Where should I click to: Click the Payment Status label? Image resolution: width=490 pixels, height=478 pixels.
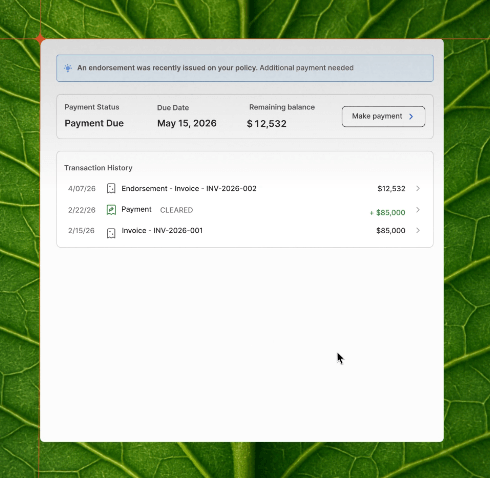(92, 107)
